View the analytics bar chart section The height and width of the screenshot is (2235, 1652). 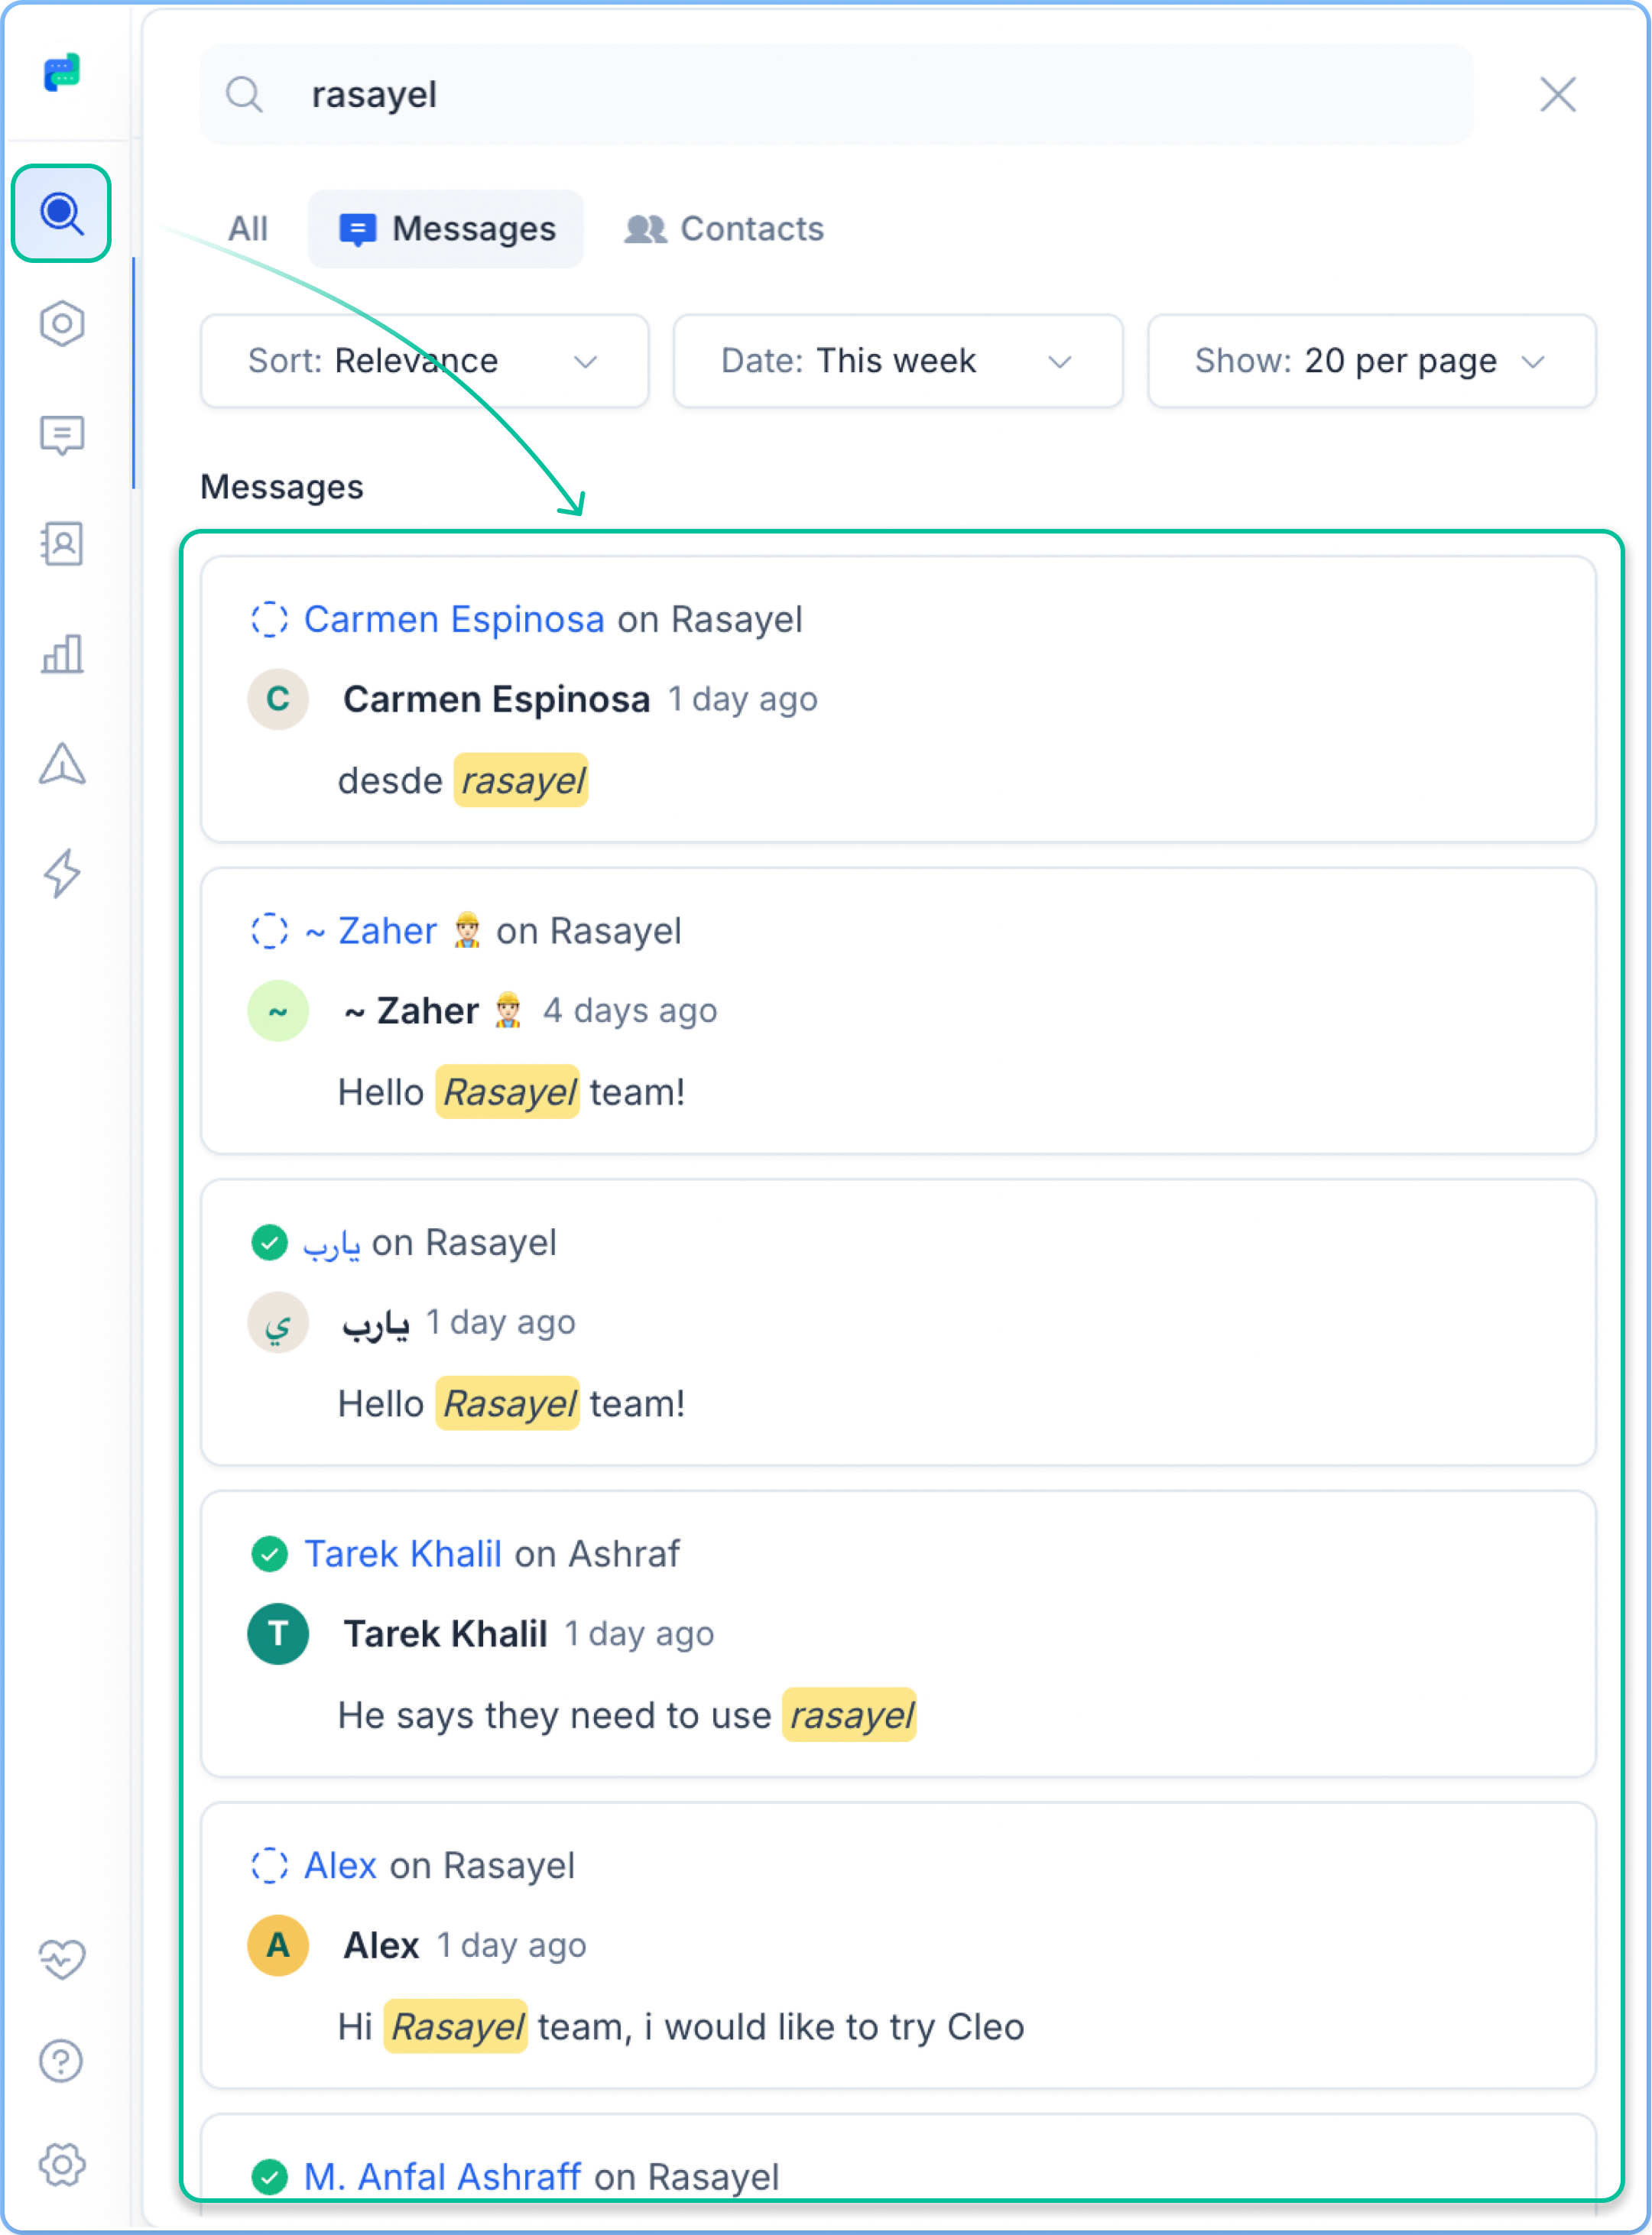(x=62, y=655)
